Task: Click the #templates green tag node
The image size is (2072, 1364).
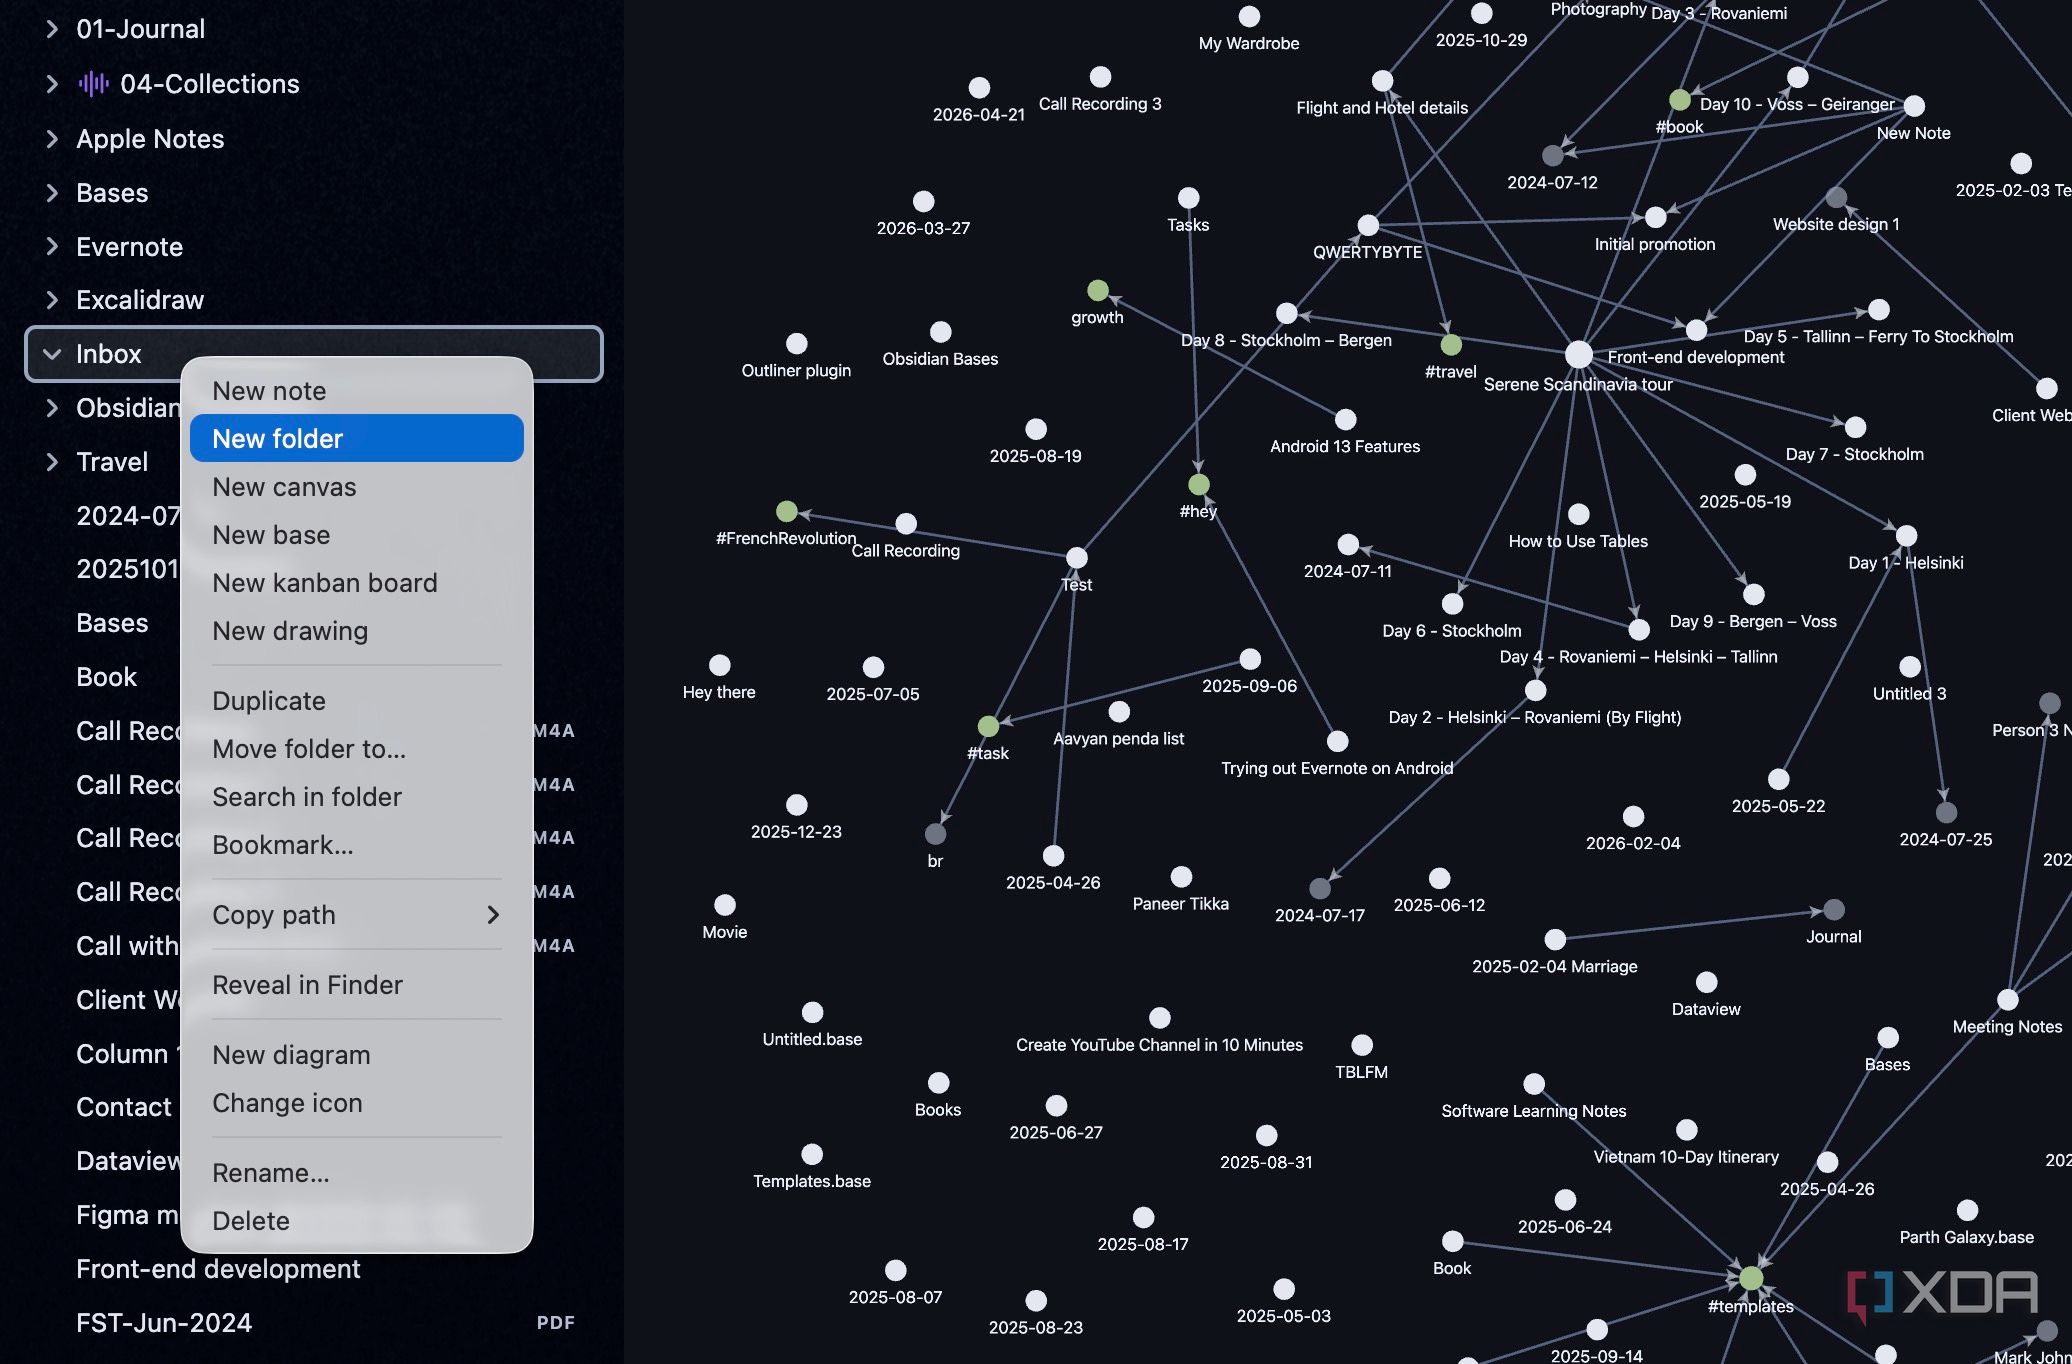Action: point(1751,1278)
